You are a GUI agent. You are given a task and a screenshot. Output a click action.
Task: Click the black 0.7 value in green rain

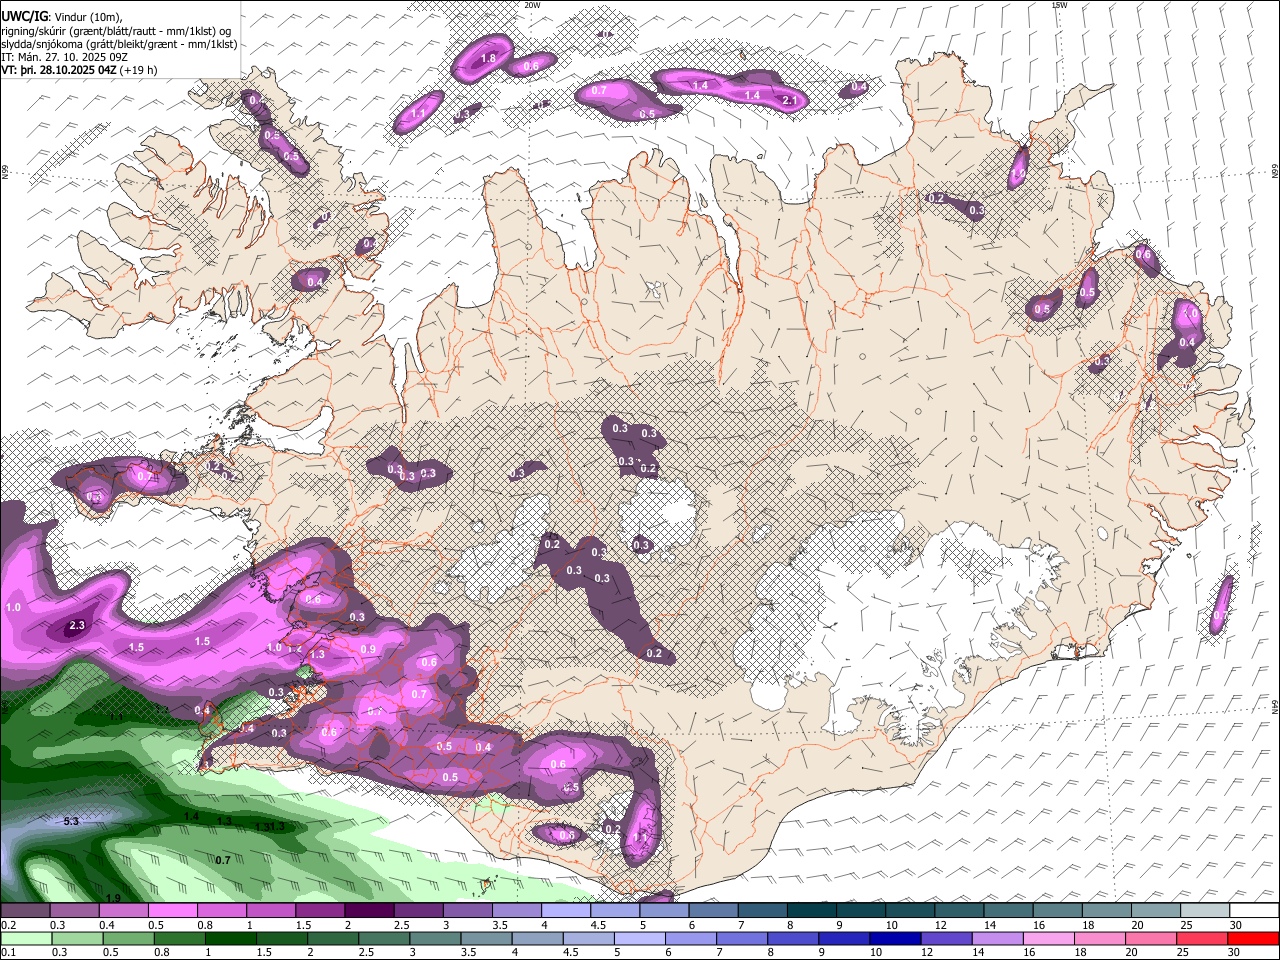click(x=223, y=860)
